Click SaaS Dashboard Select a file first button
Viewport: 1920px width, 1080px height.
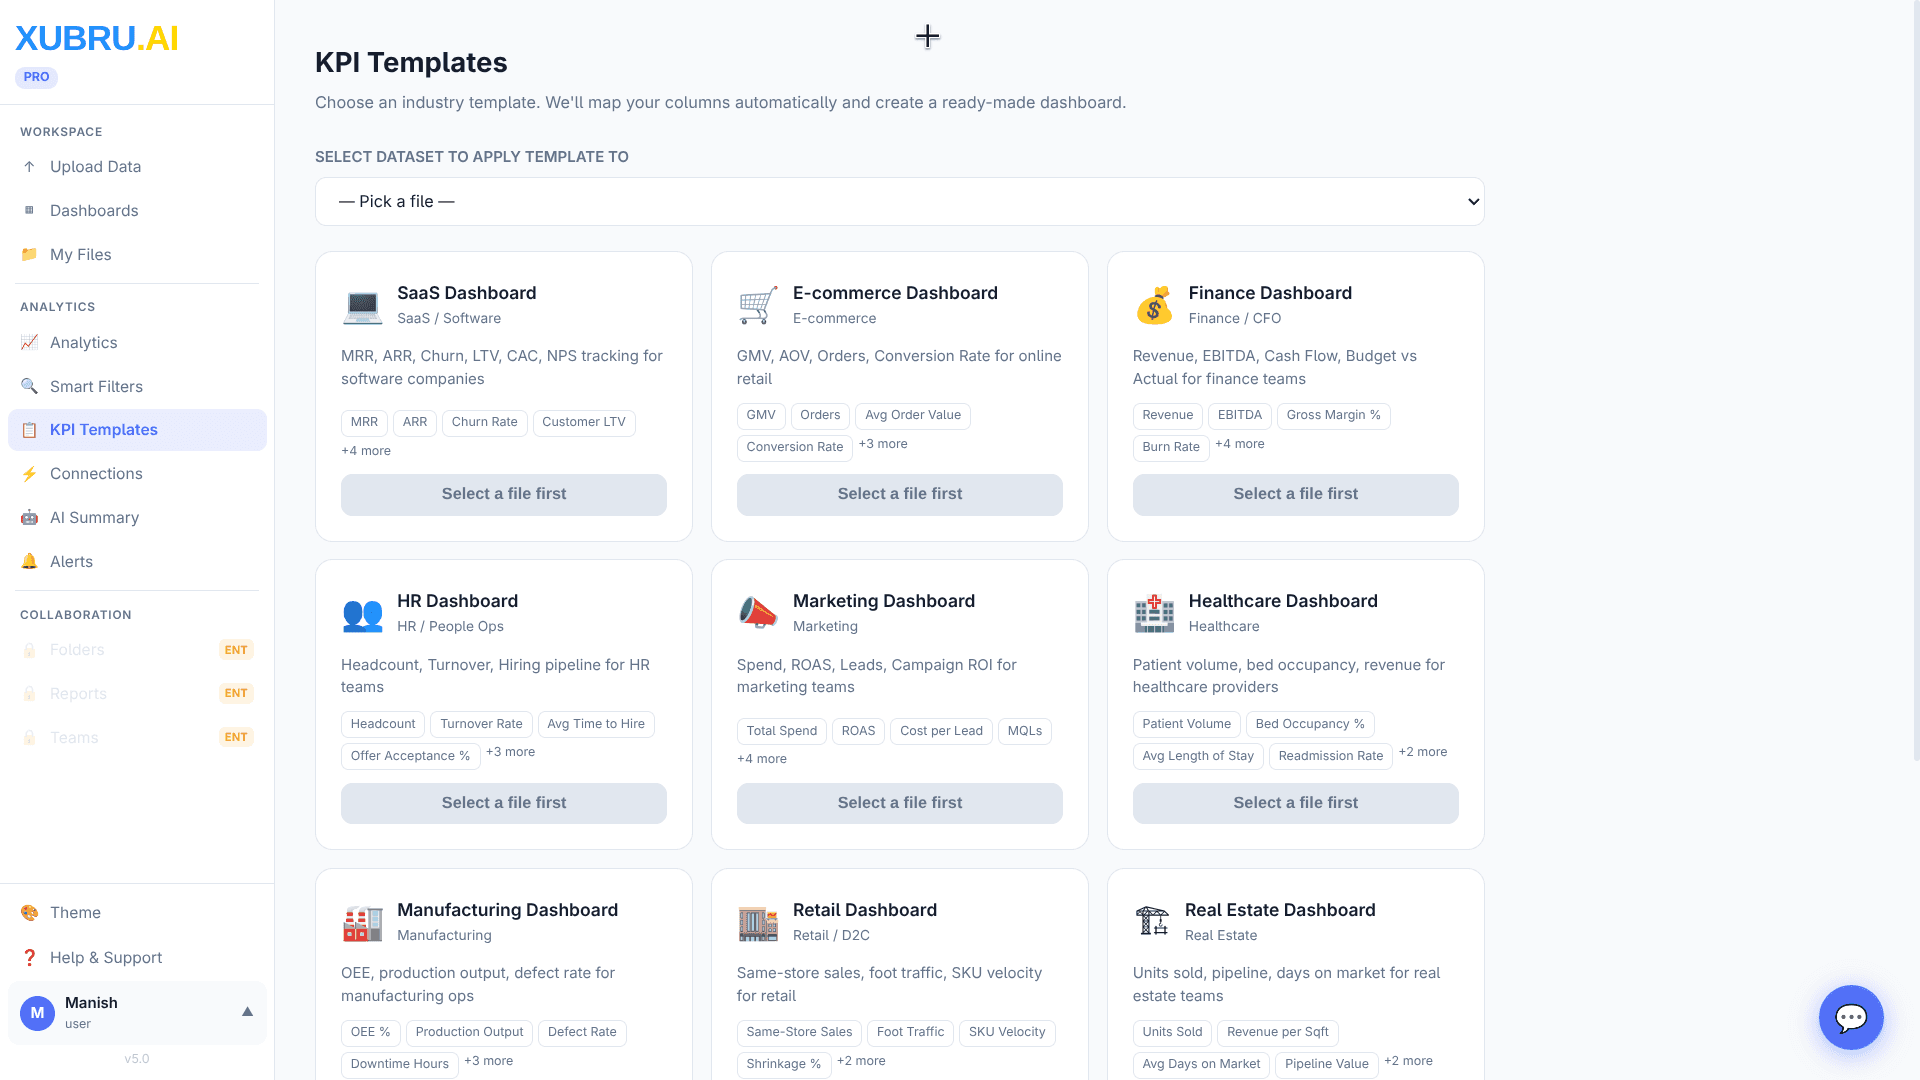tap(504, 495)
